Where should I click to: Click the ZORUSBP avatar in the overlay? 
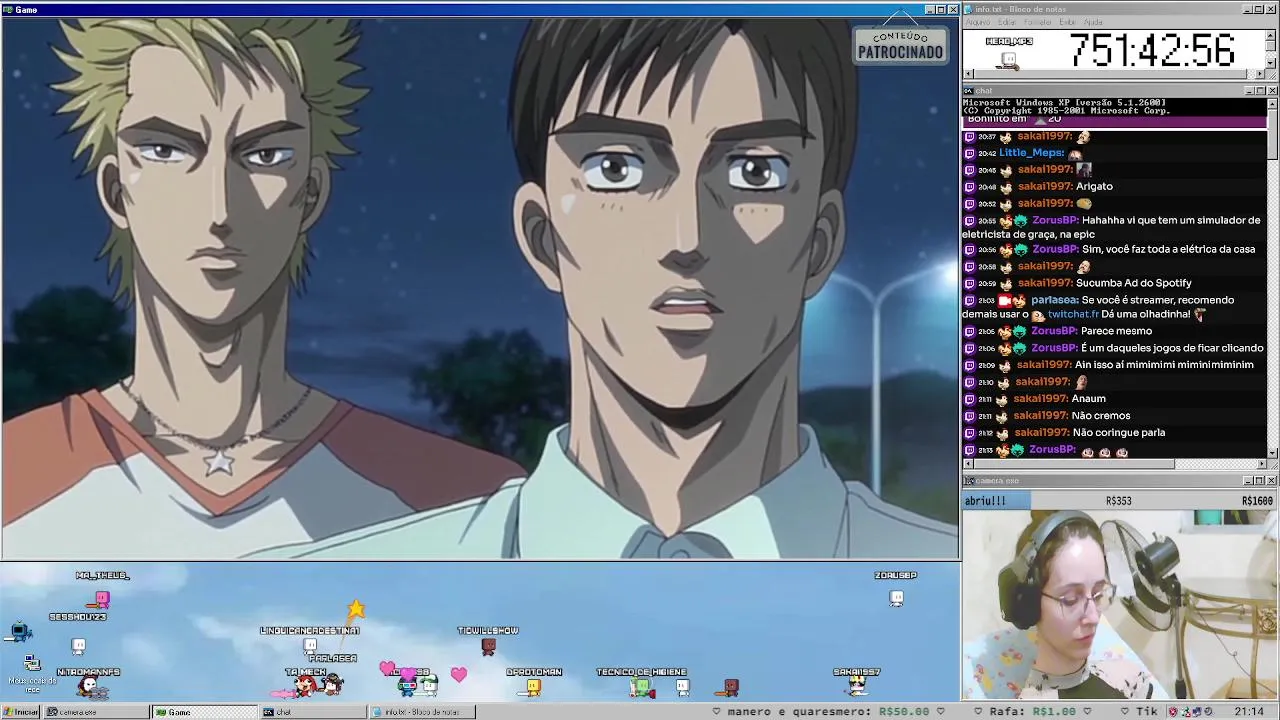tap(896, 598)
